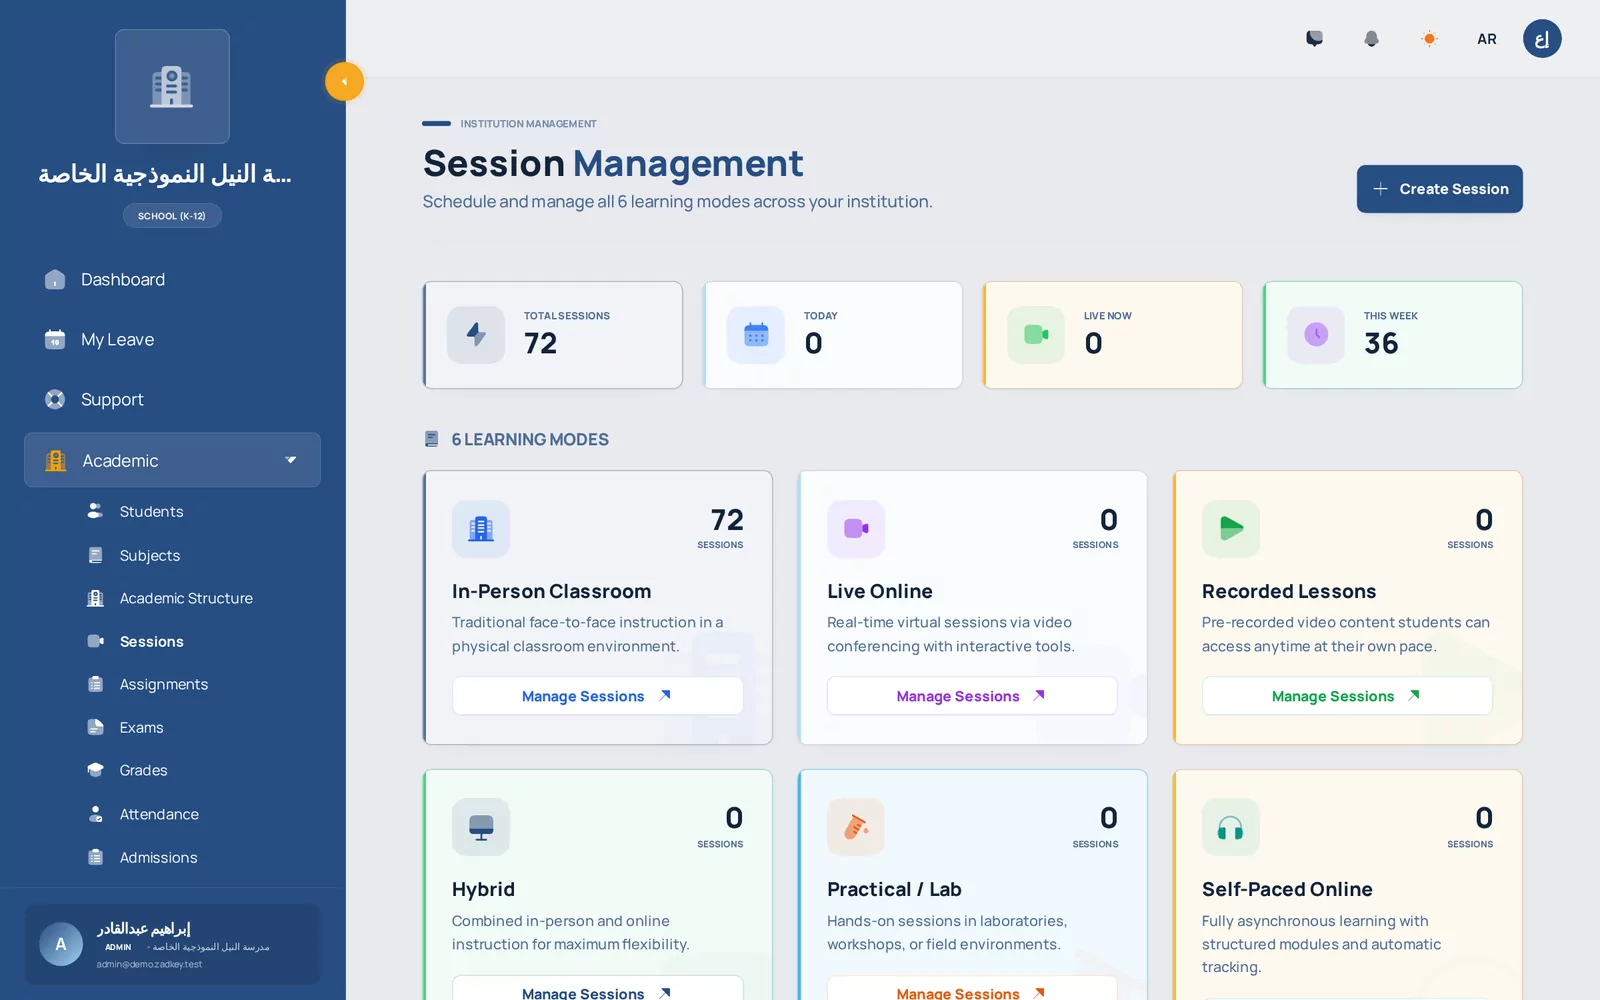
Task: Click the Live Now camera icon
Action: tap(1036, 335)
